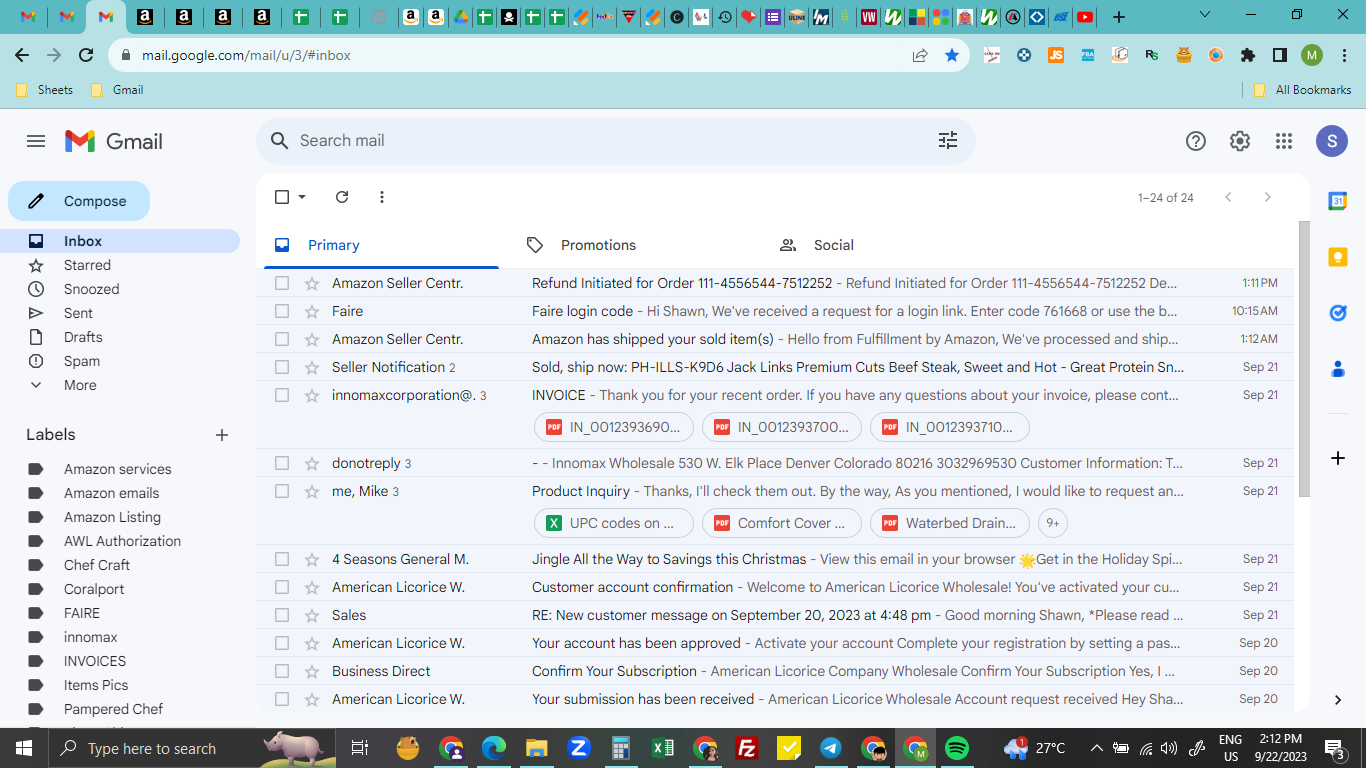
Task: Check the Seller Notification email checkbox
Action: (282, 367)
